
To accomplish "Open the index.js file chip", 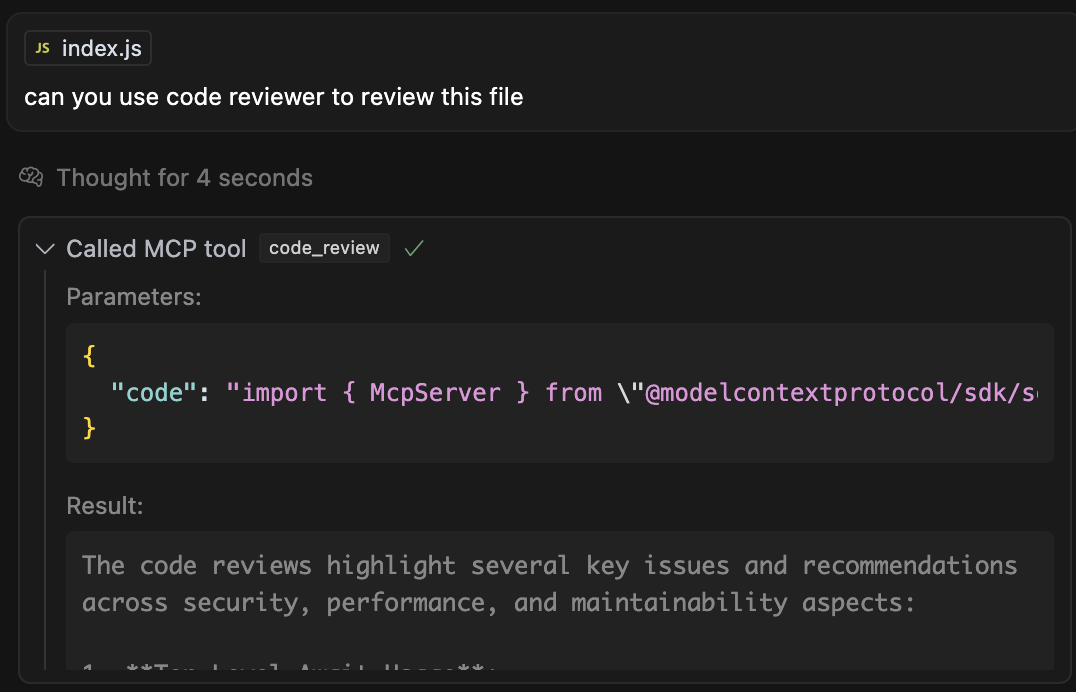I will (x=88, y=48).
